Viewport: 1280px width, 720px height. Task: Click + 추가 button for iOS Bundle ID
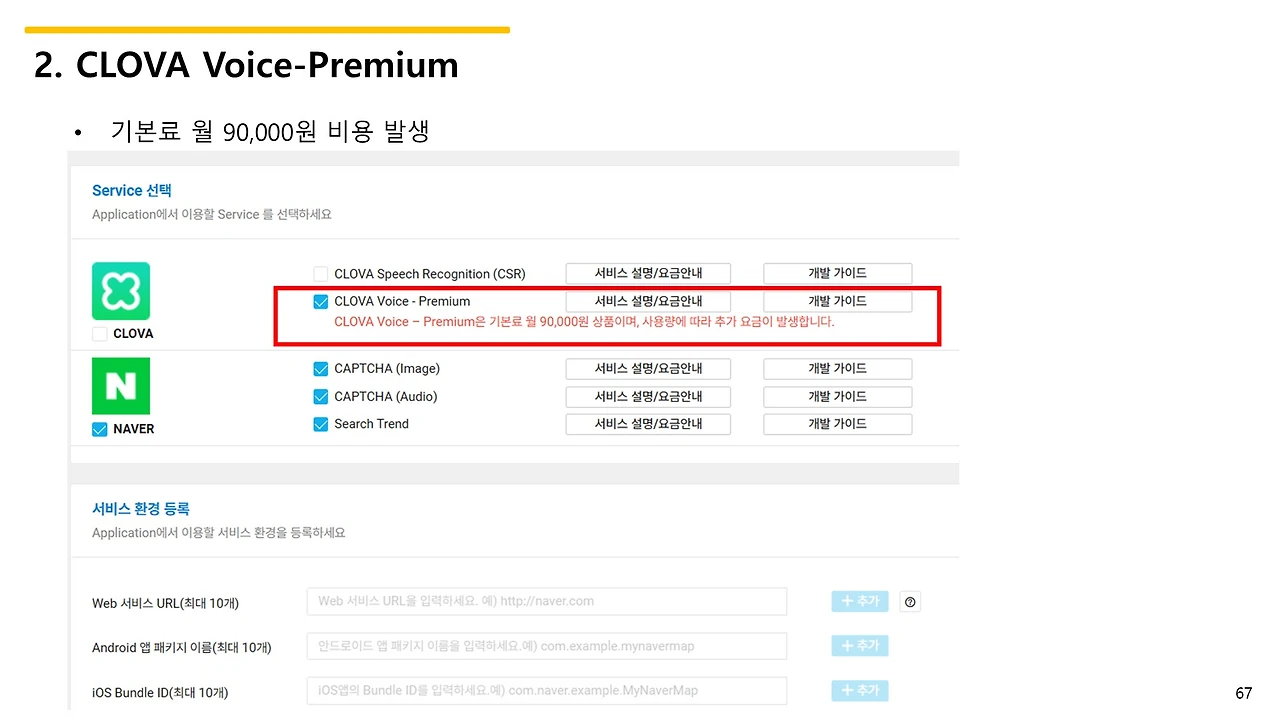click(860, 691)
